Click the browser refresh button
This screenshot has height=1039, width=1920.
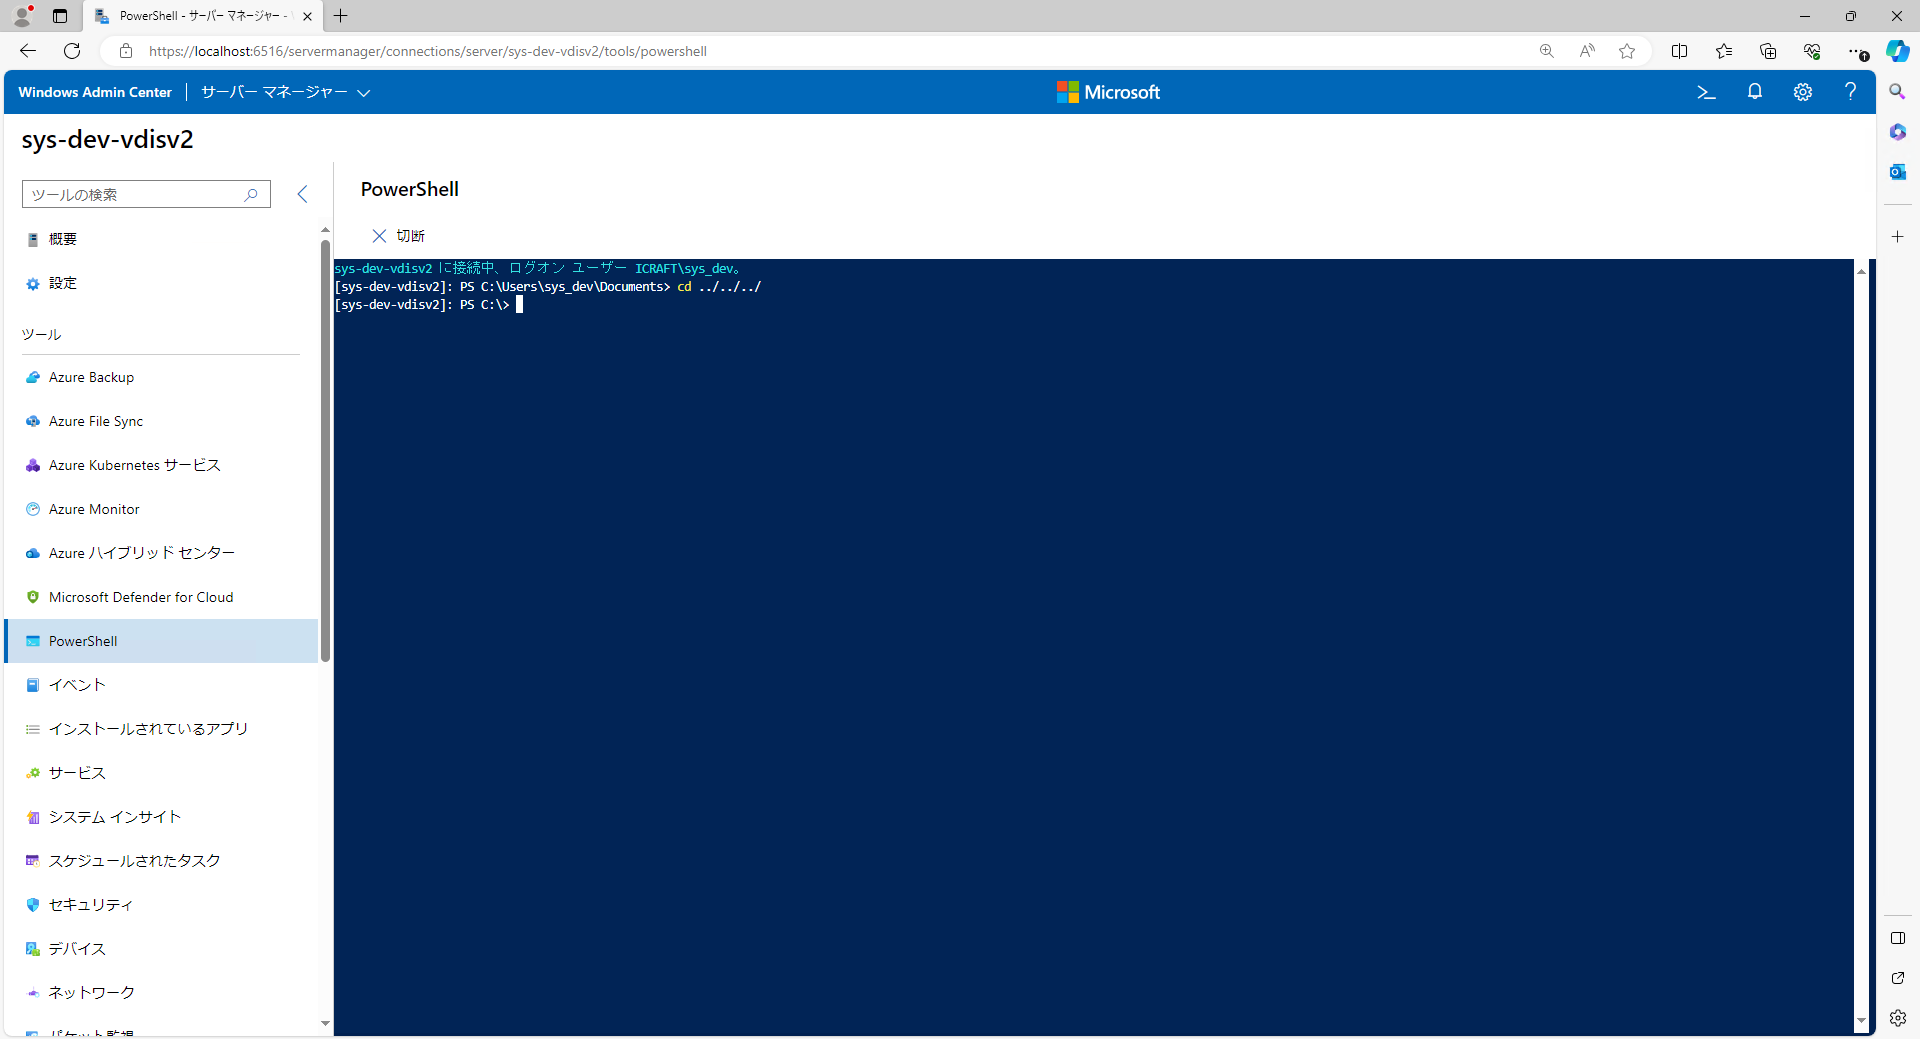point(72,51)
